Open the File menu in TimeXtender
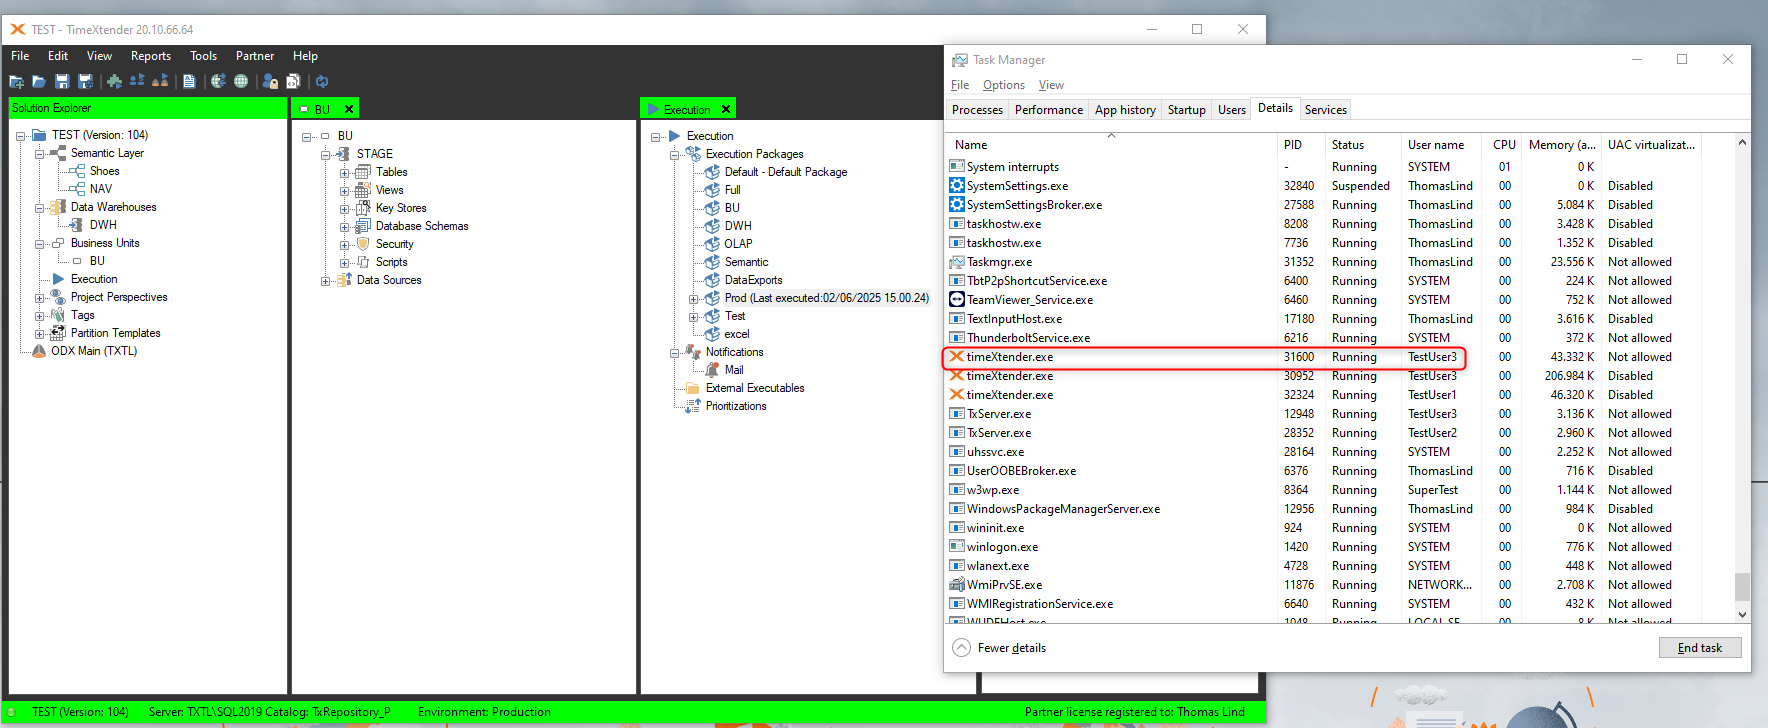The height and width of the screenshot is (728, 1768). tap(20, 56)
